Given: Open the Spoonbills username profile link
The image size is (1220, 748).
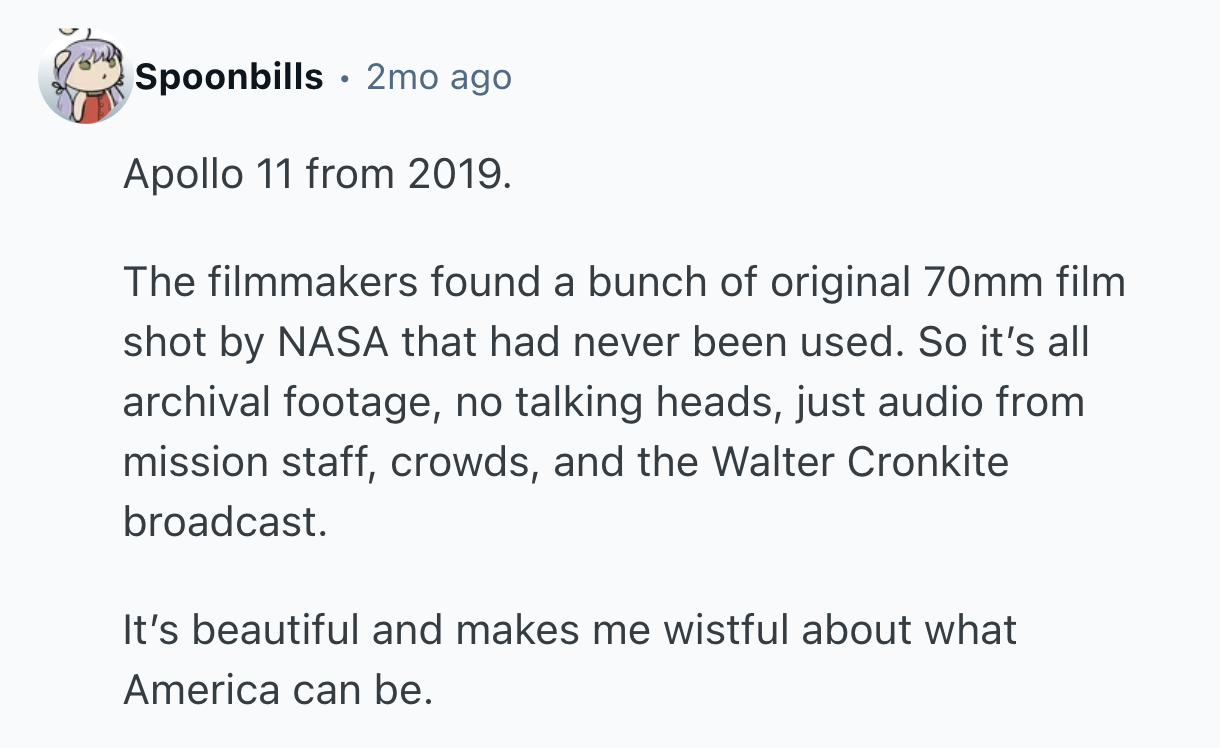Looking at the screenshot, I should click(x=229, y=77).
